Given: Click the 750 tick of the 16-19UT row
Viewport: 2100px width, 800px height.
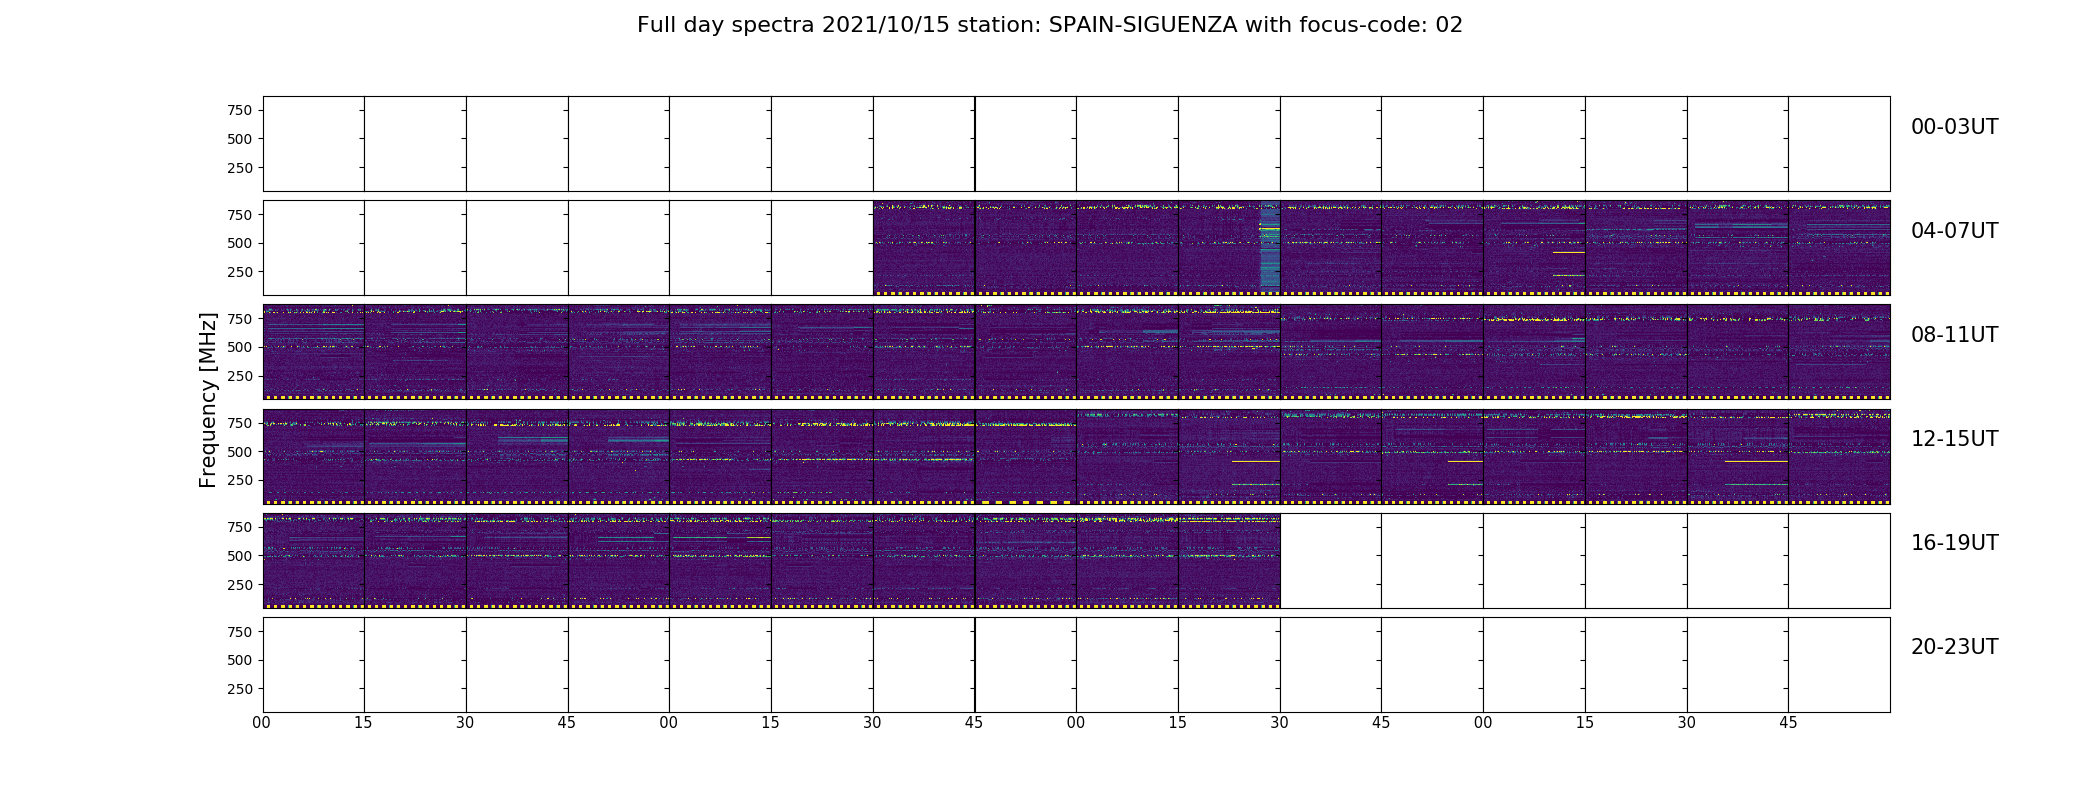Looking at the screenshot, I should 239,527.
